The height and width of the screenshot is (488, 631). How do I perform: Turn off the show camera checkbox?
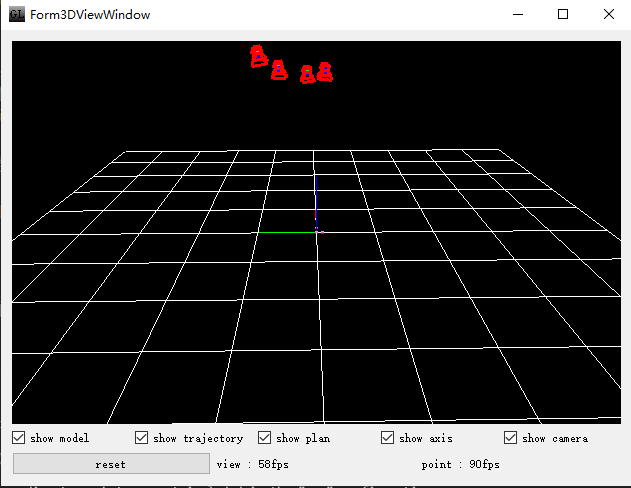point(510,438)
